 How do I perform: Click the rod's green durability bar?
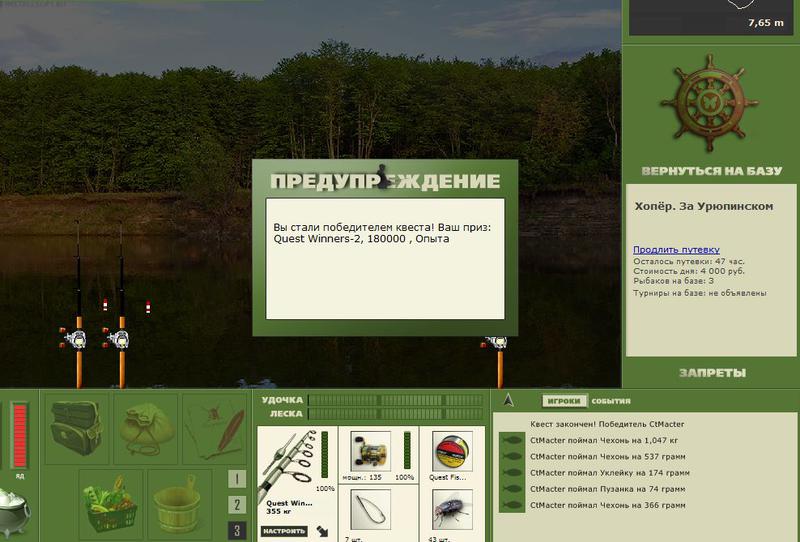pos(324,455)
